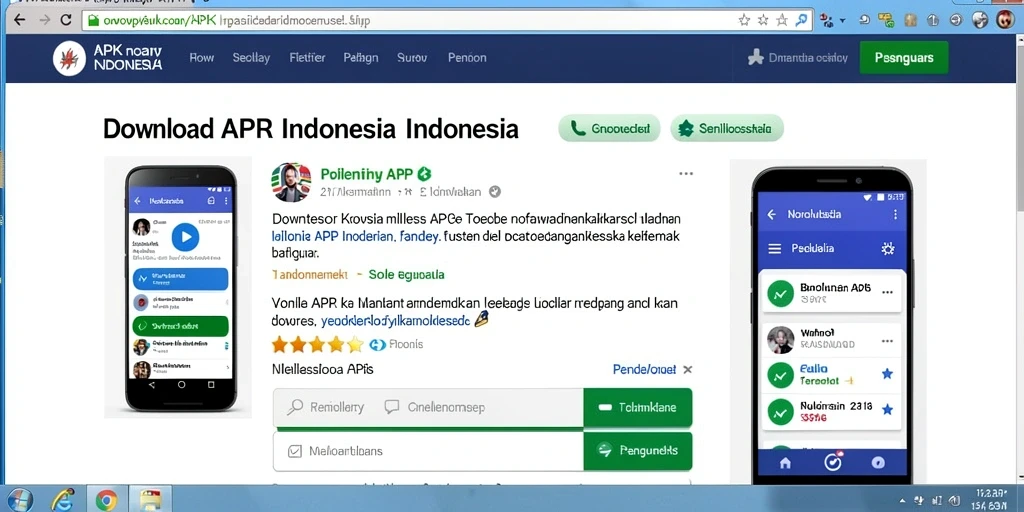Open the Fletfier menu item
The height and width of the screenshot is (512, 1024).
pyautogui.click(x=307, y=57)
